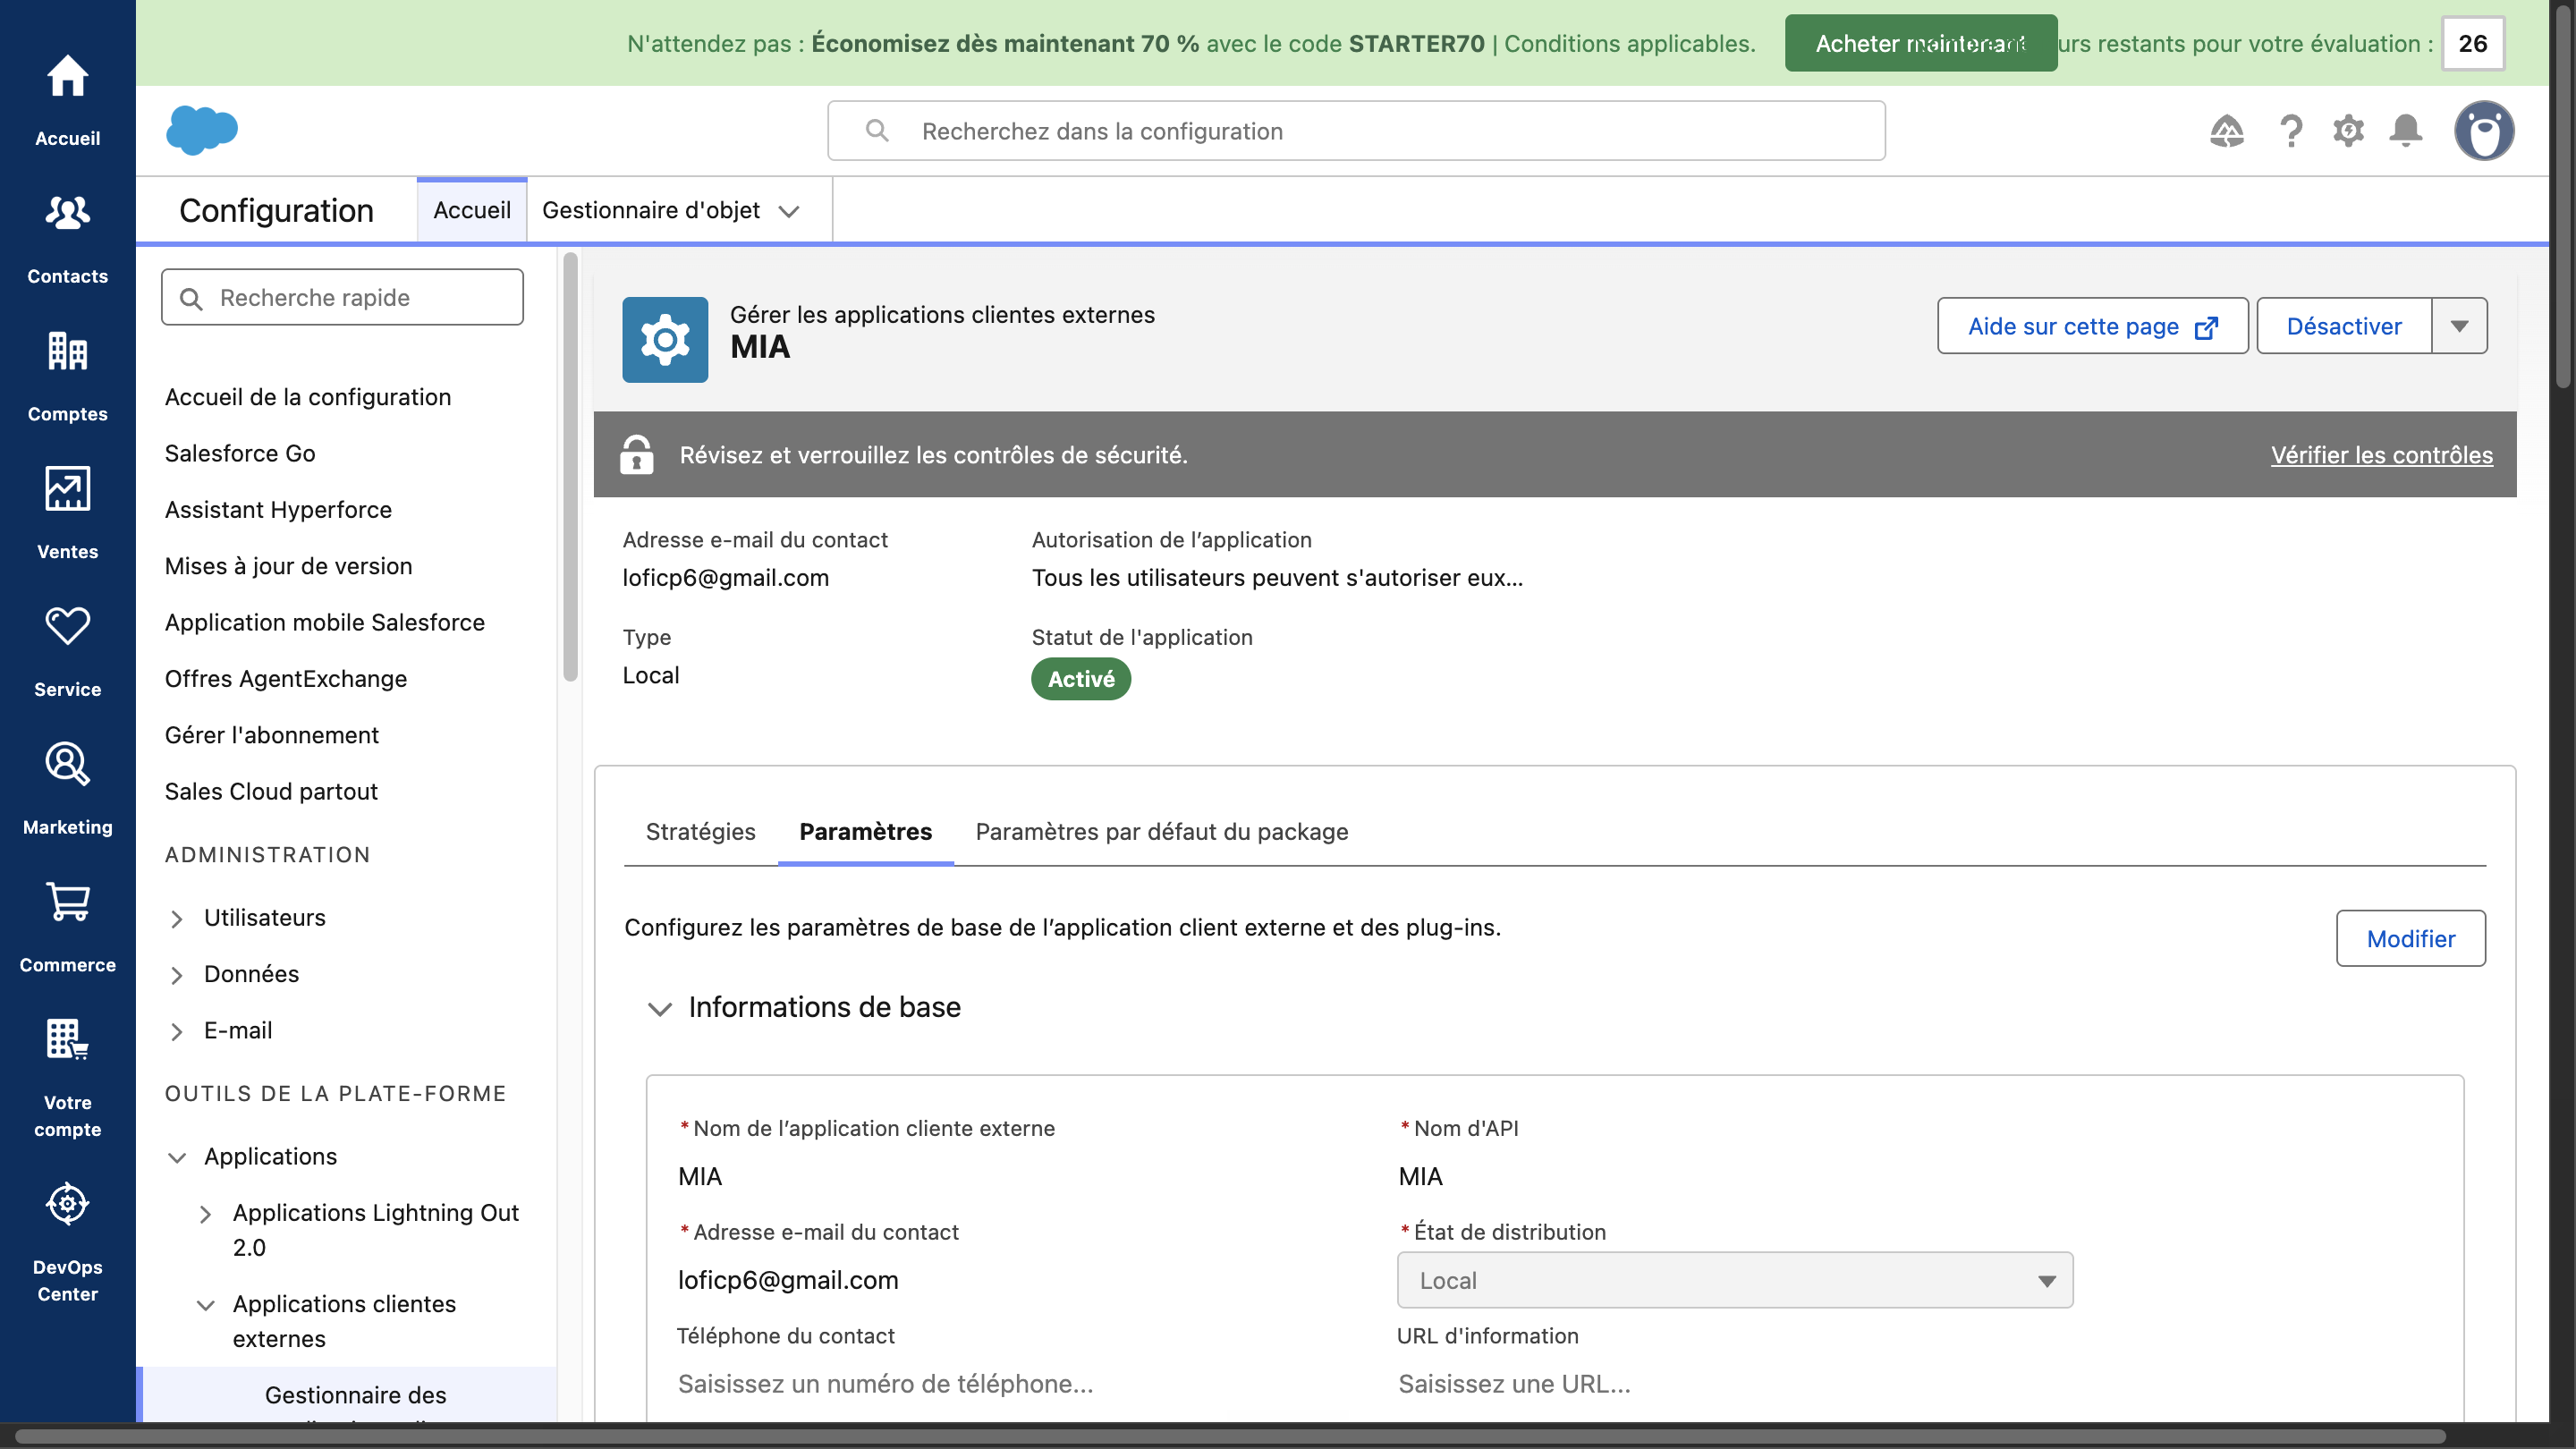The height and width of the screenshot is (1449, 2576).
Task: Click the padlock icon in security banner
Action: (637, 455)
